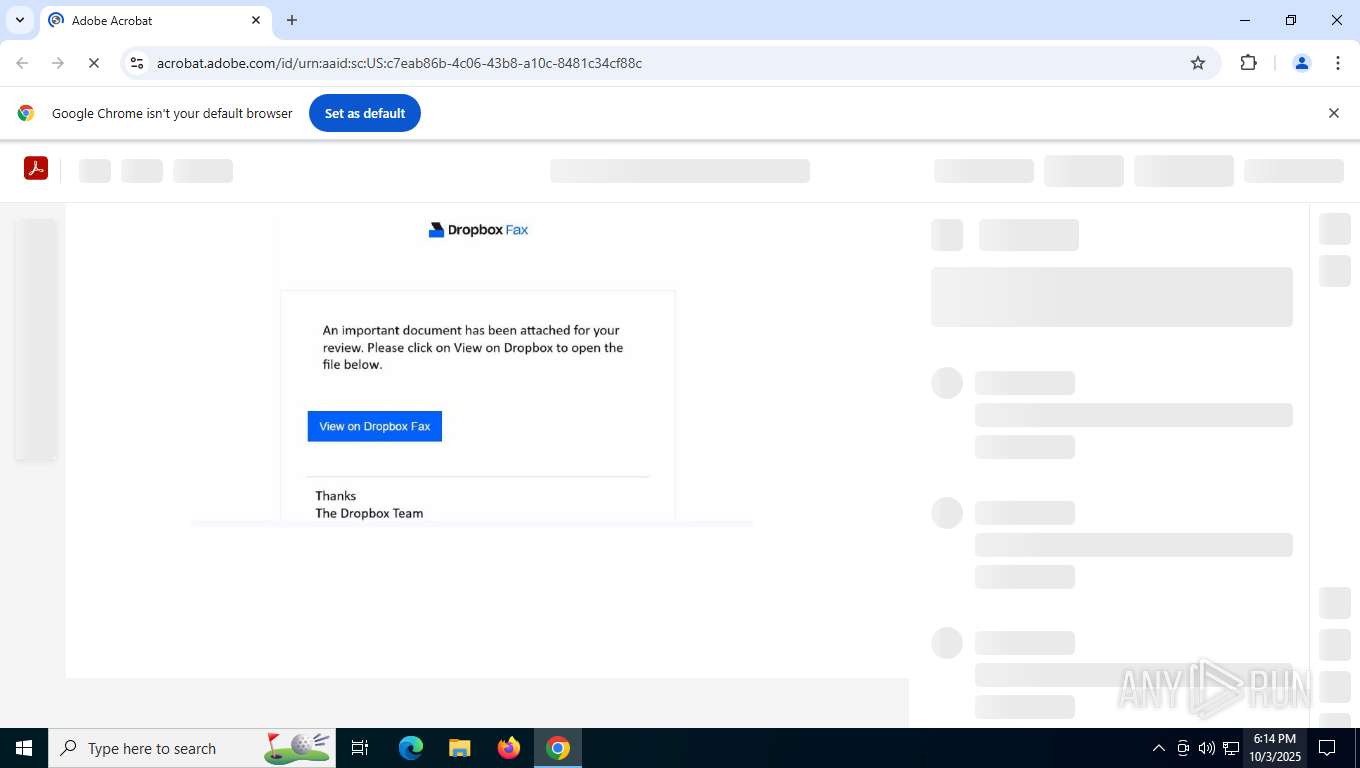Select 'An important document has been attached' text
The image size is (1360, 768).
click(441, 330)
